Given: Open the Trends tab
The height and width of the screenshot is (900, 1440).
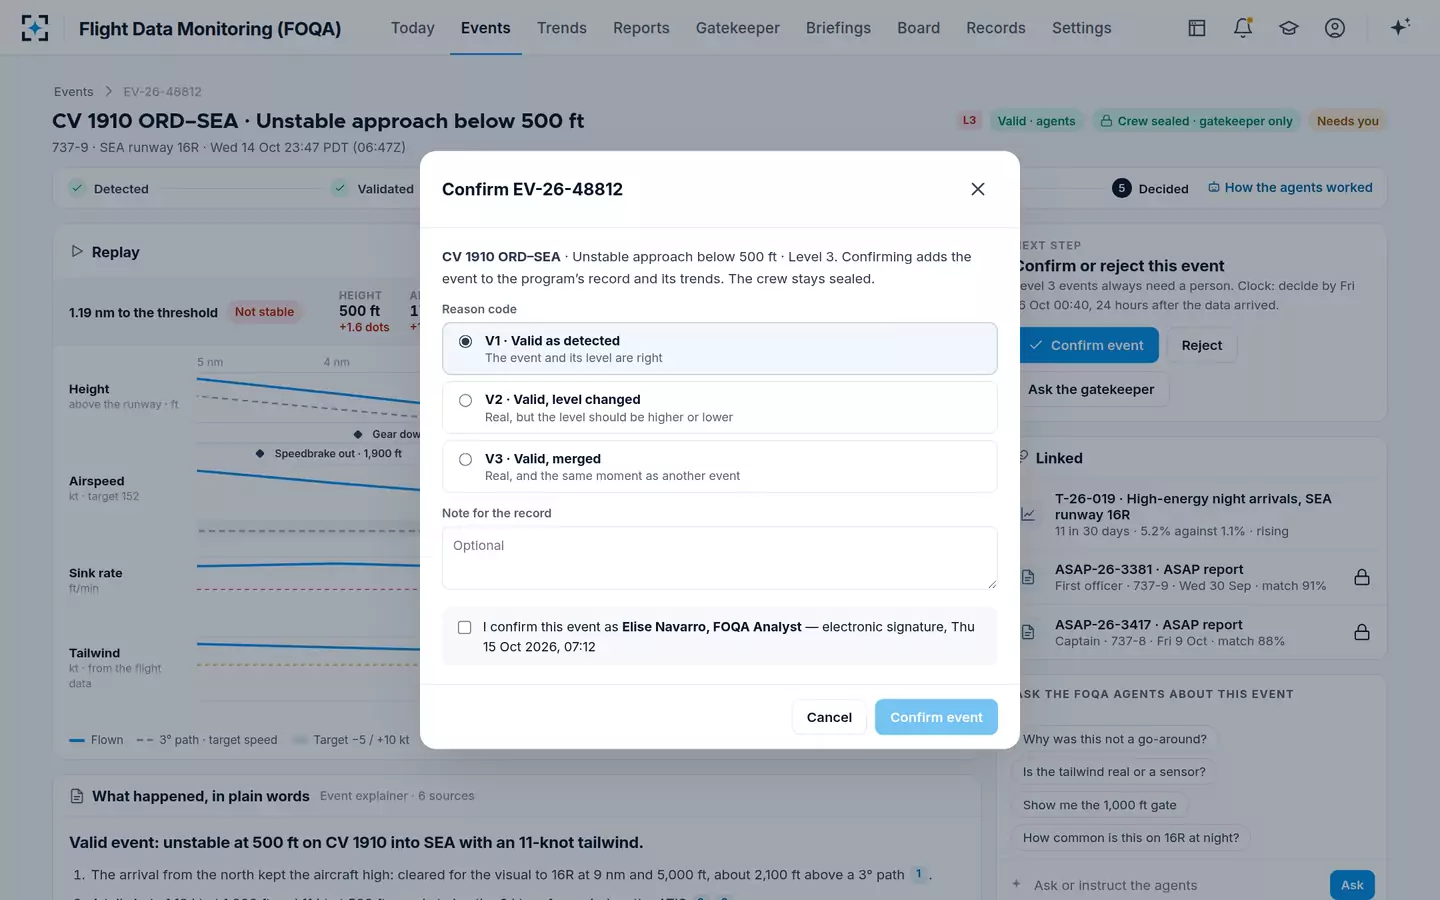Looking at the screenshot, I should [562, 28].
